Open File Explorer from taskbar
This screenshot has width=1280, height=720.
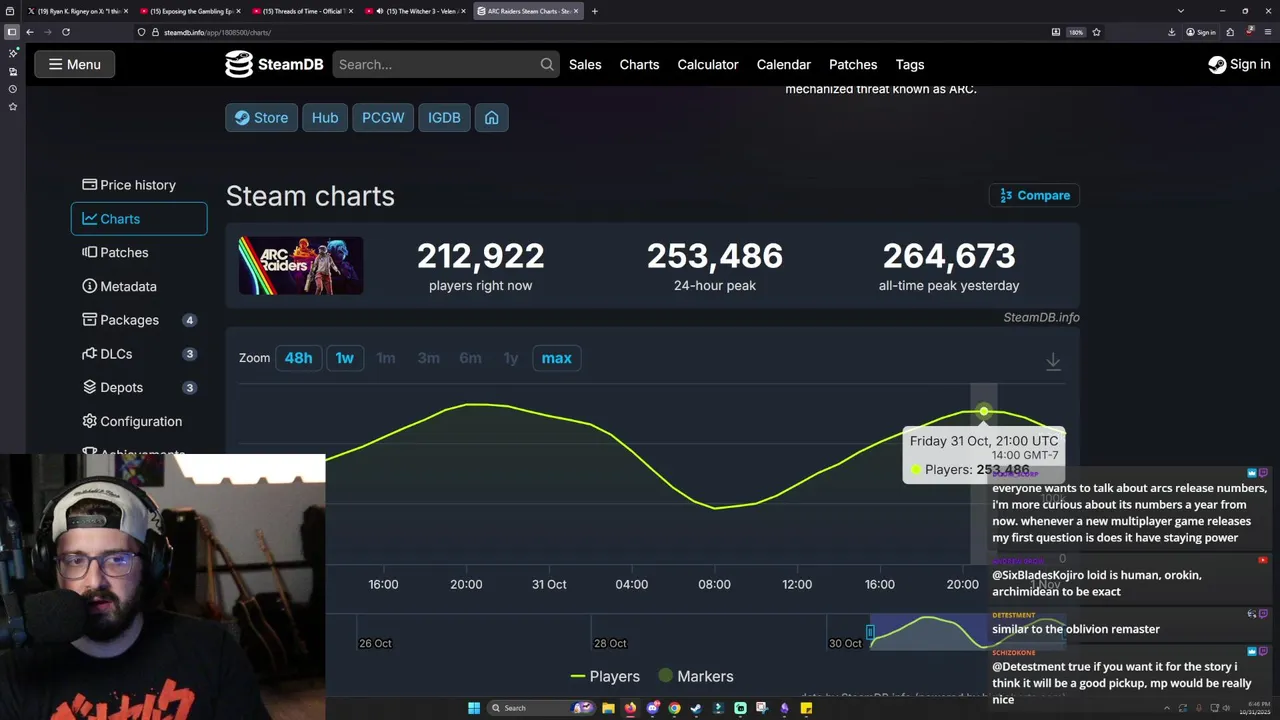tap(608, 708)
